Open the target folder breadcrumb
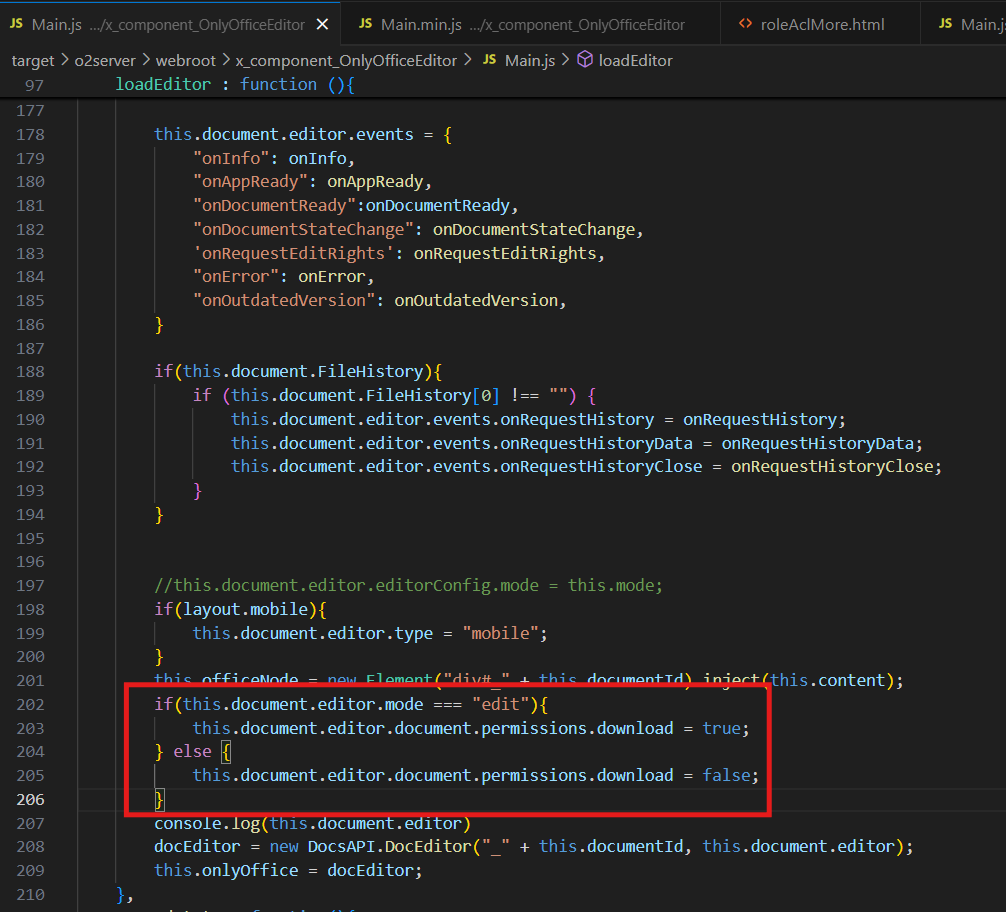Image resolution: width=1006 pixels, height=912 pixels. (x=33, y=61)
